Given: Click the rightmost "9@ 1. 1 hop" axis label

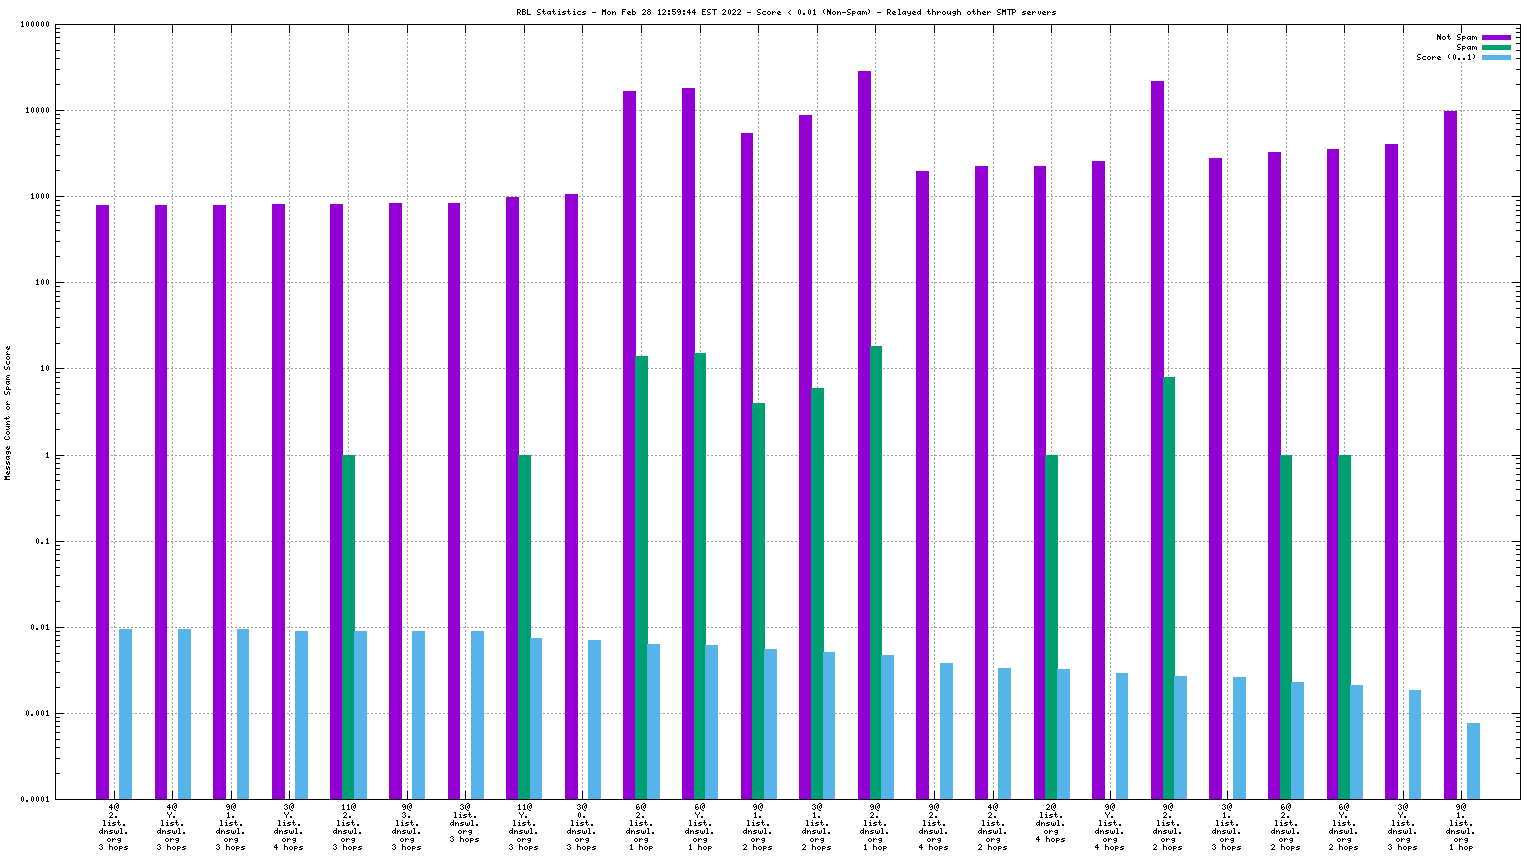Looking at the screenshot, I should (x=1461, y=826).
